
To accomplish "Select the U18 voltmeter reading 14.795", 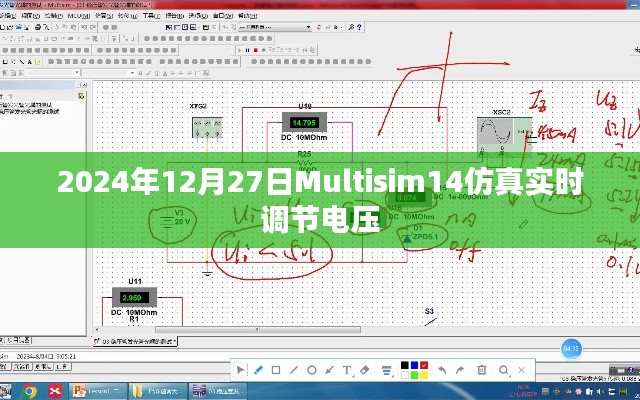I will click(304, 122).
